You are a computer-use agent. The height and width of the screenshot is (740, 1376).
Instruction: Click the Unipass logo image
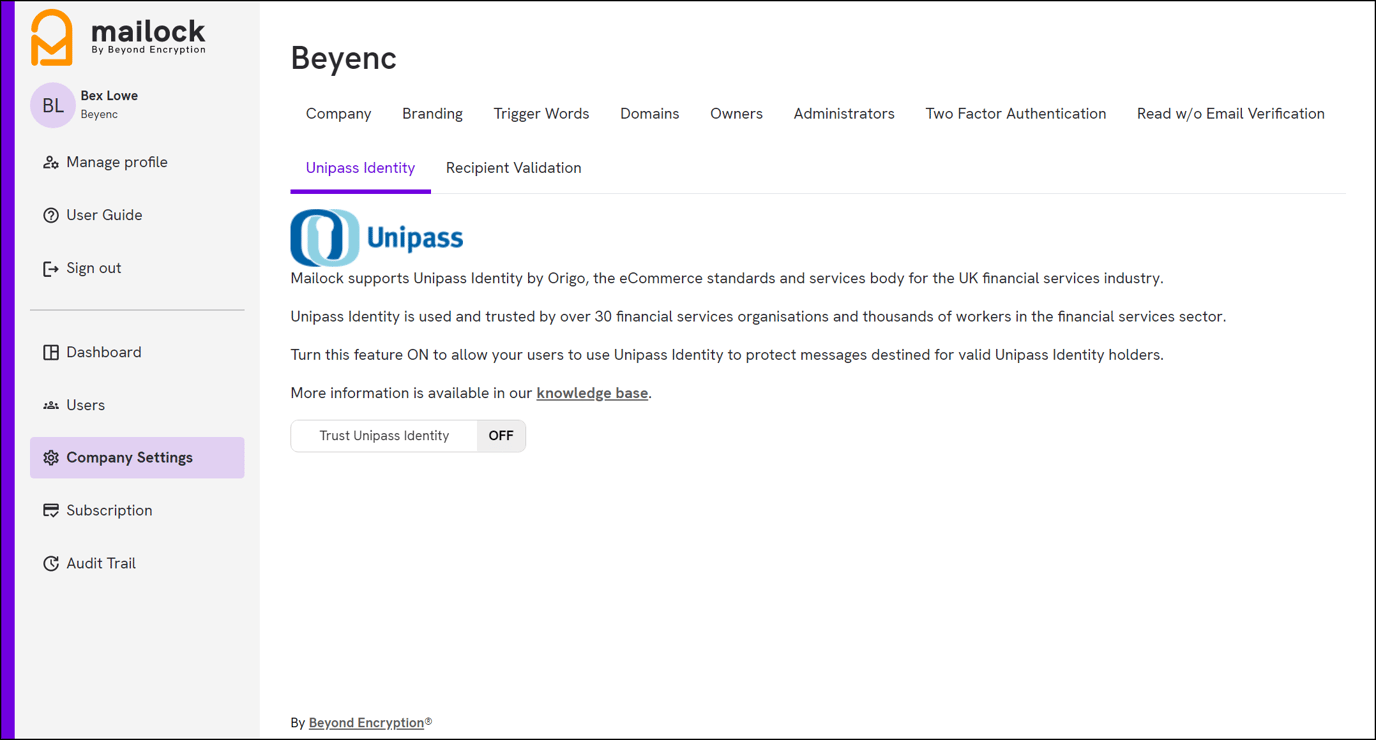tap(376, 237)
